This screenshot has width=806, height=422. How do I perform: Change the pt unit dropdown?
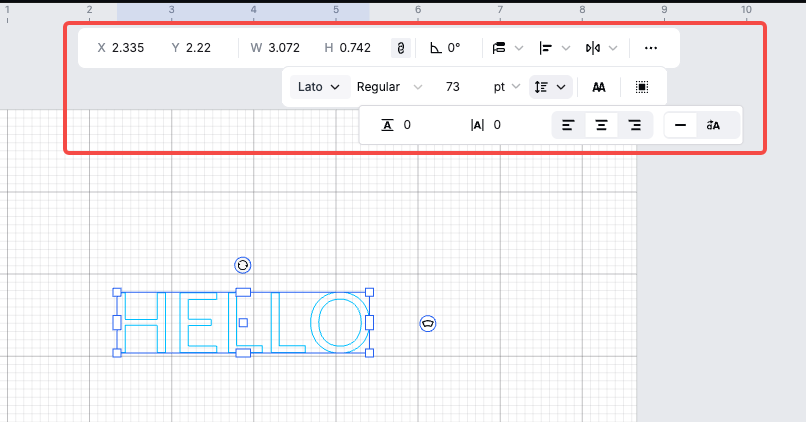pos(506,87)
